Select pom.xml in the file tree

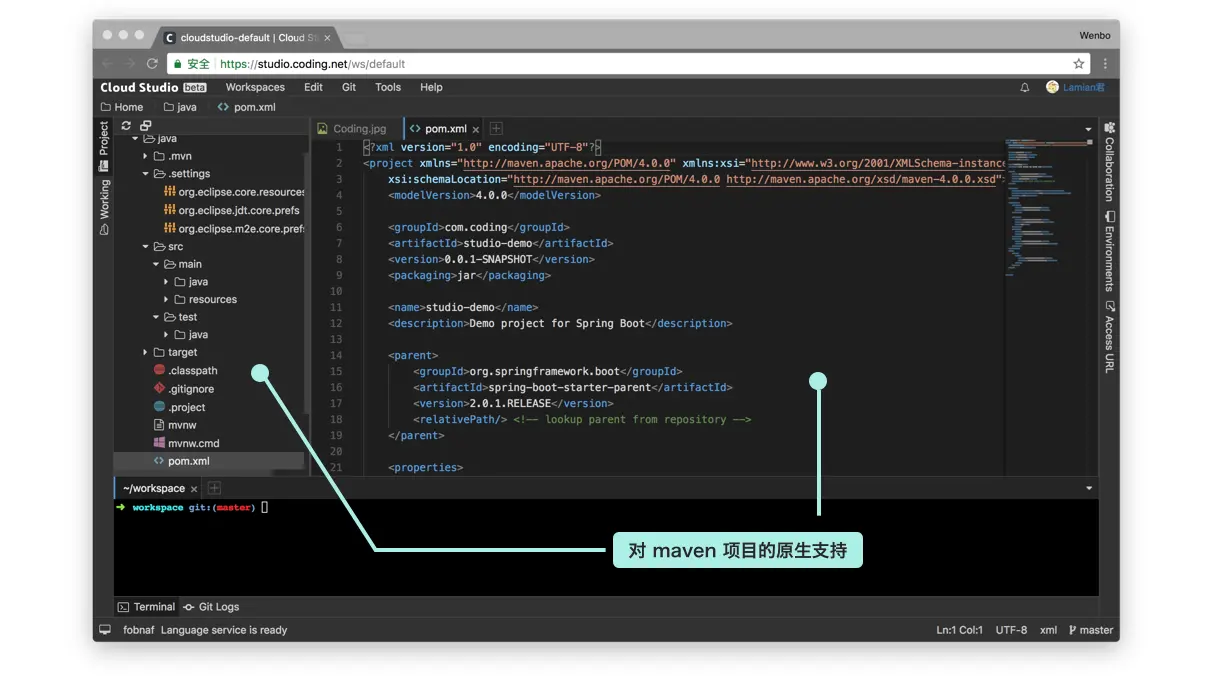click(209, 461)
